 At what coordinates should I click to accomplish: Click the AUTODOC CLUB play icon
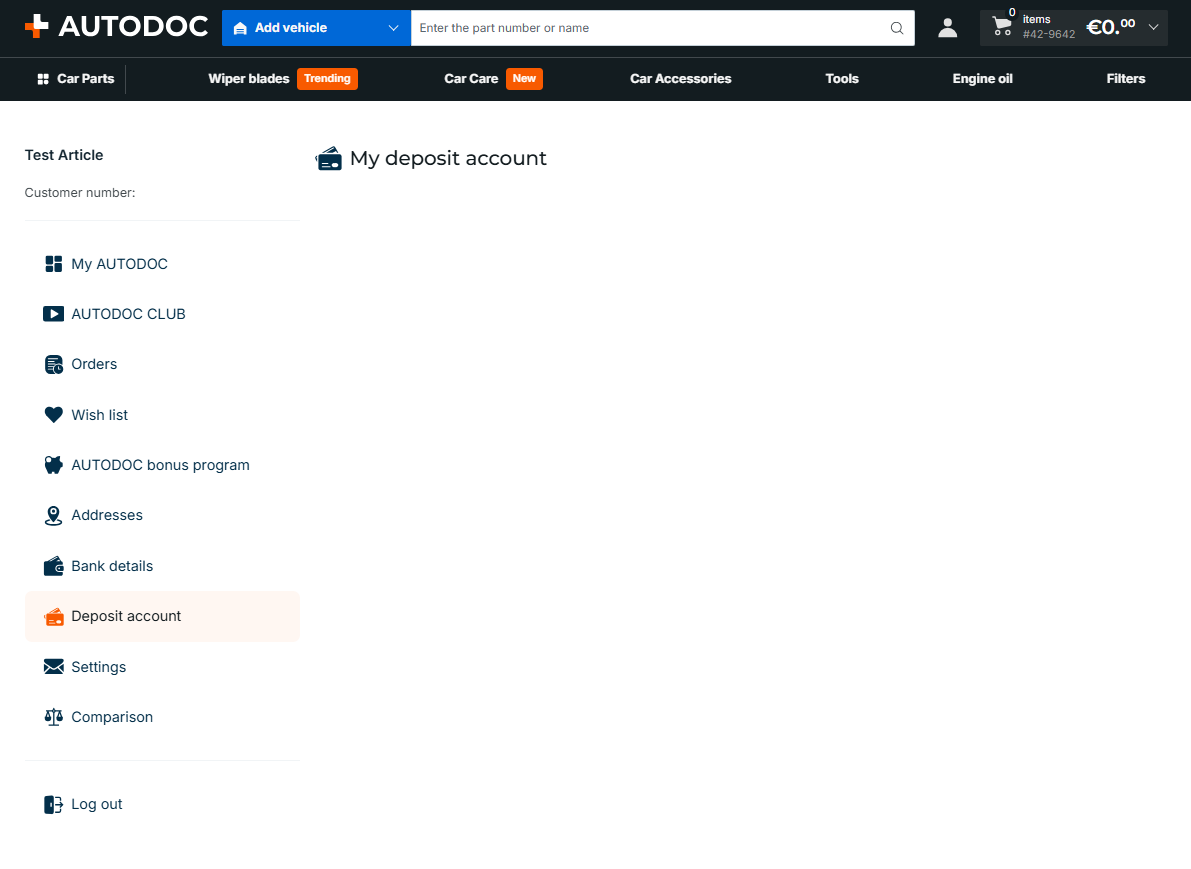pyautogui.click(x=53, y=314)
